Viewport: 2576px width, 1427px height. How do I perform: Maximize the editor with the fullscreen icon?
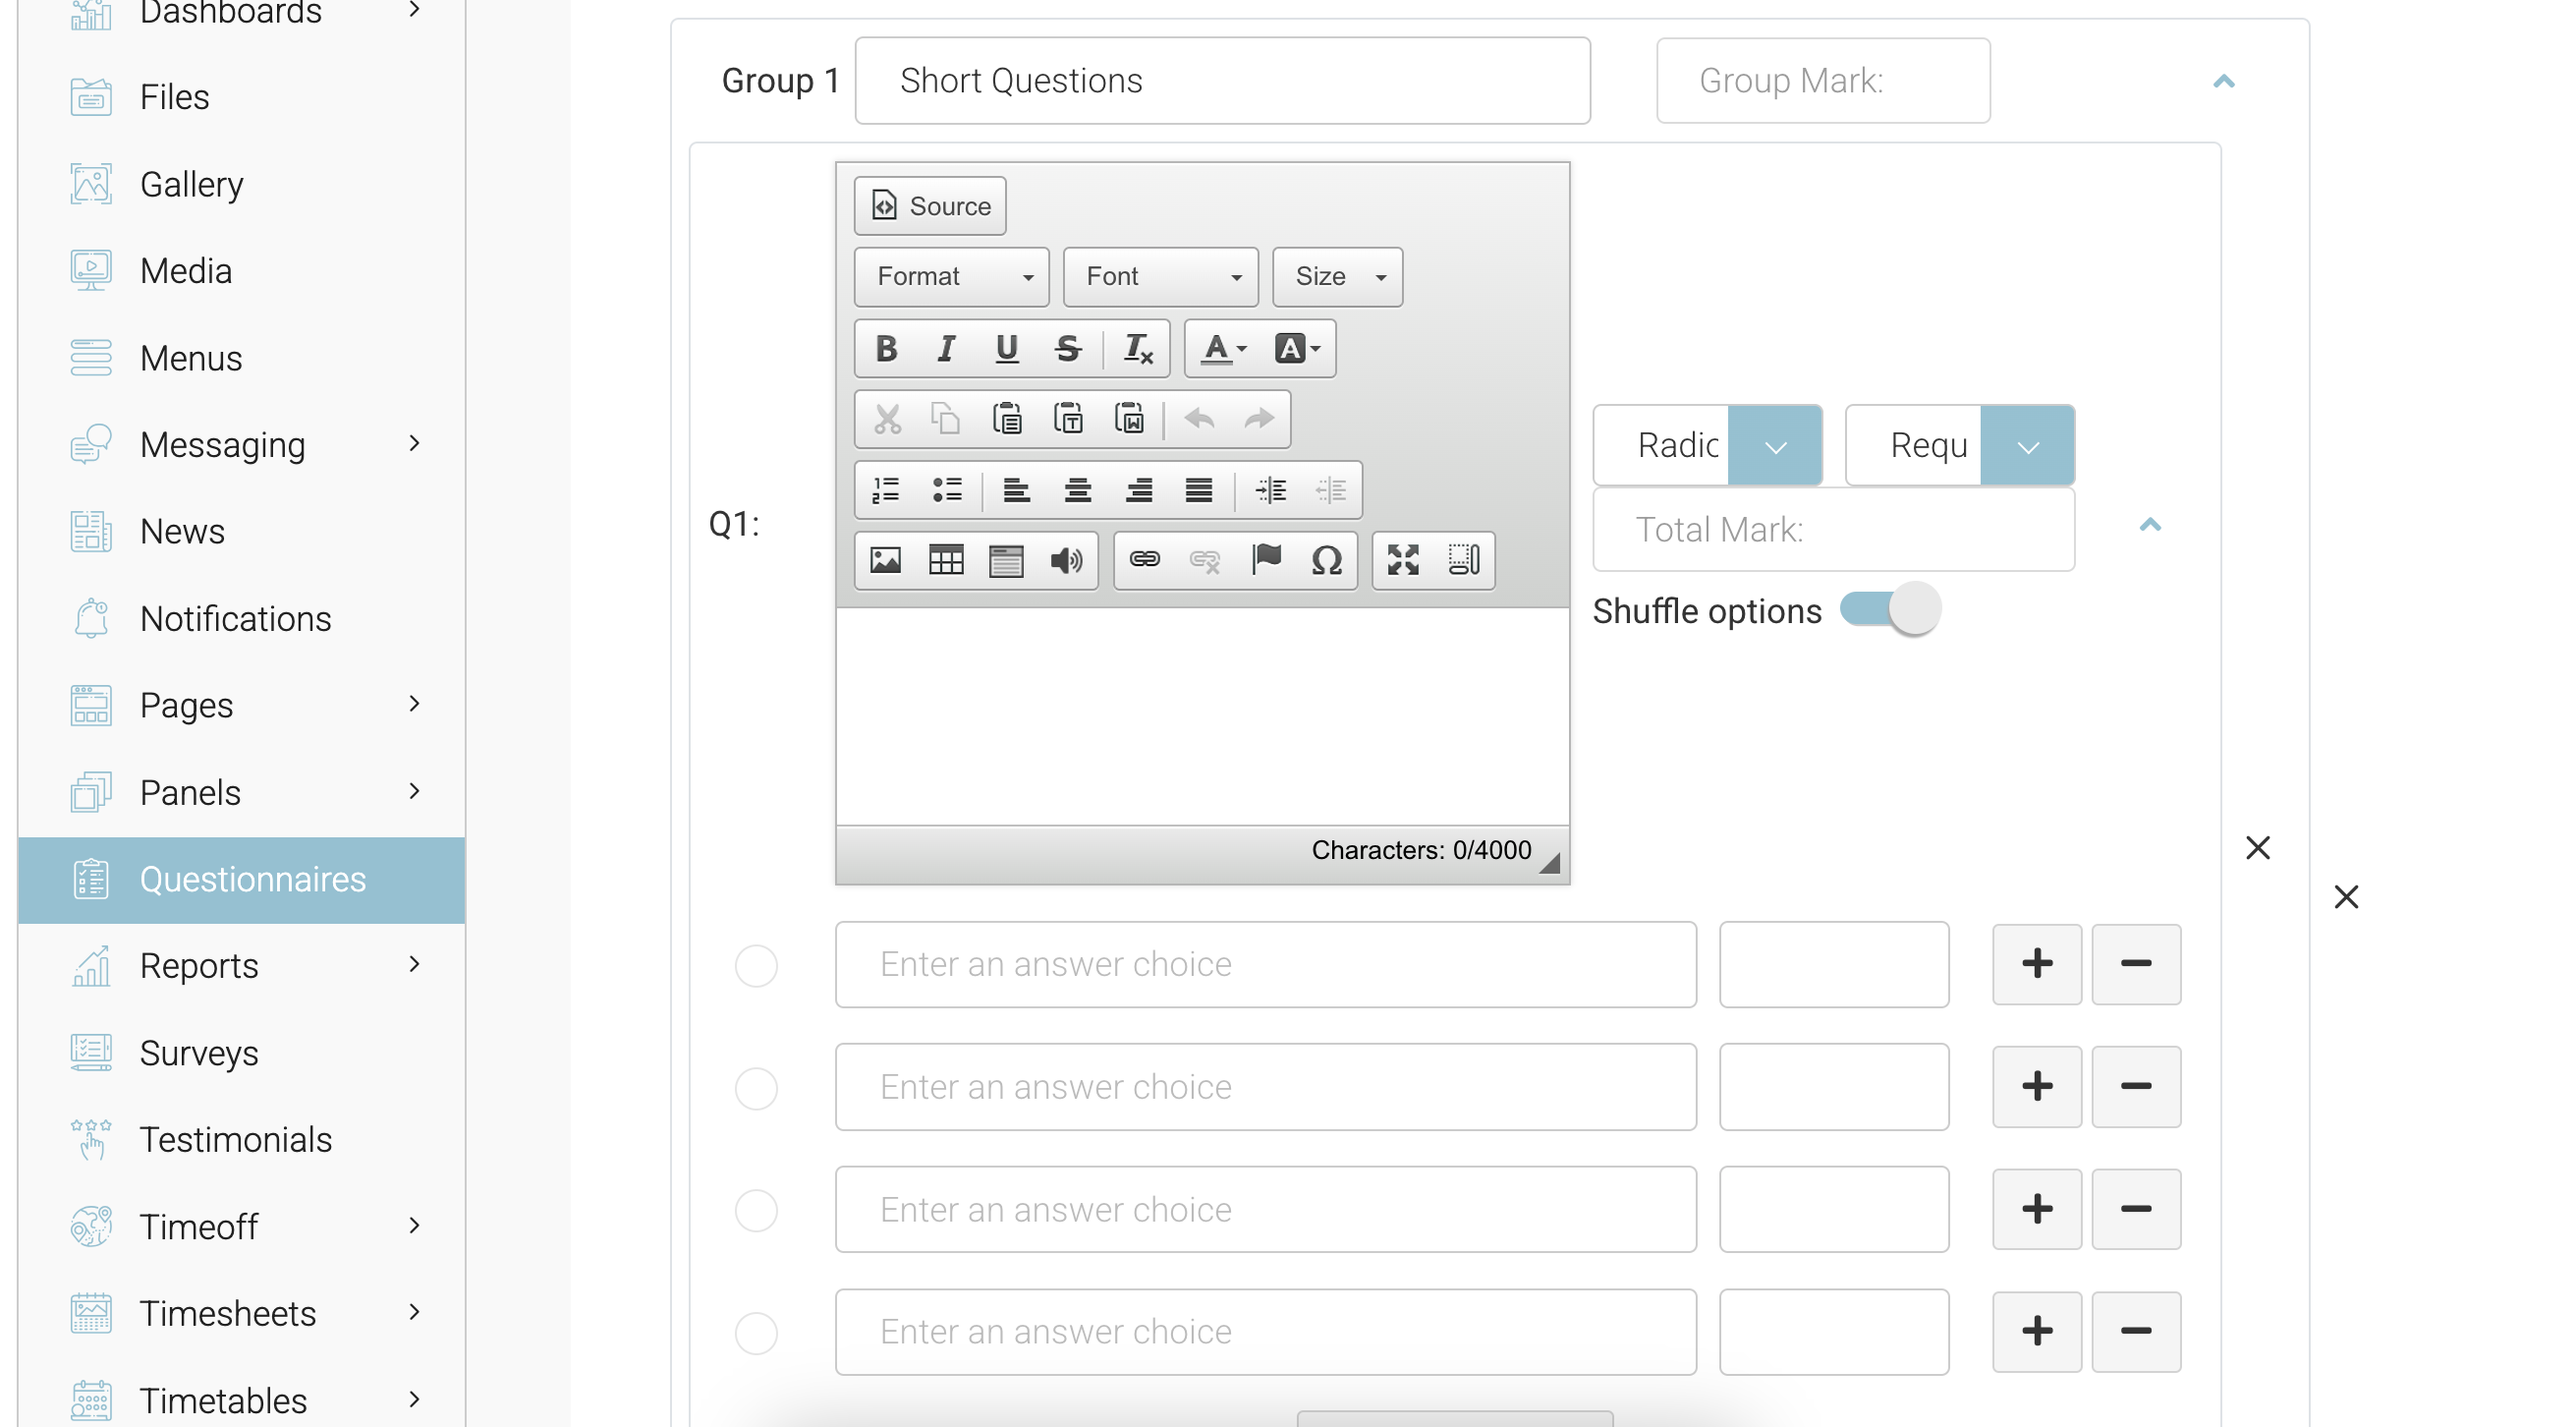coord(1402,560)
